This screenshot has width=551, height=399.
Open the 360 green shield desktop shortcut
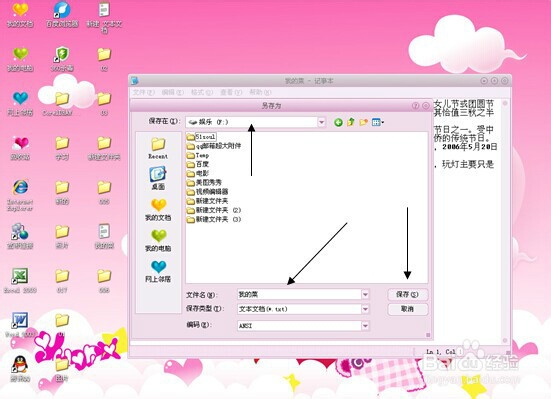(62, 59)
